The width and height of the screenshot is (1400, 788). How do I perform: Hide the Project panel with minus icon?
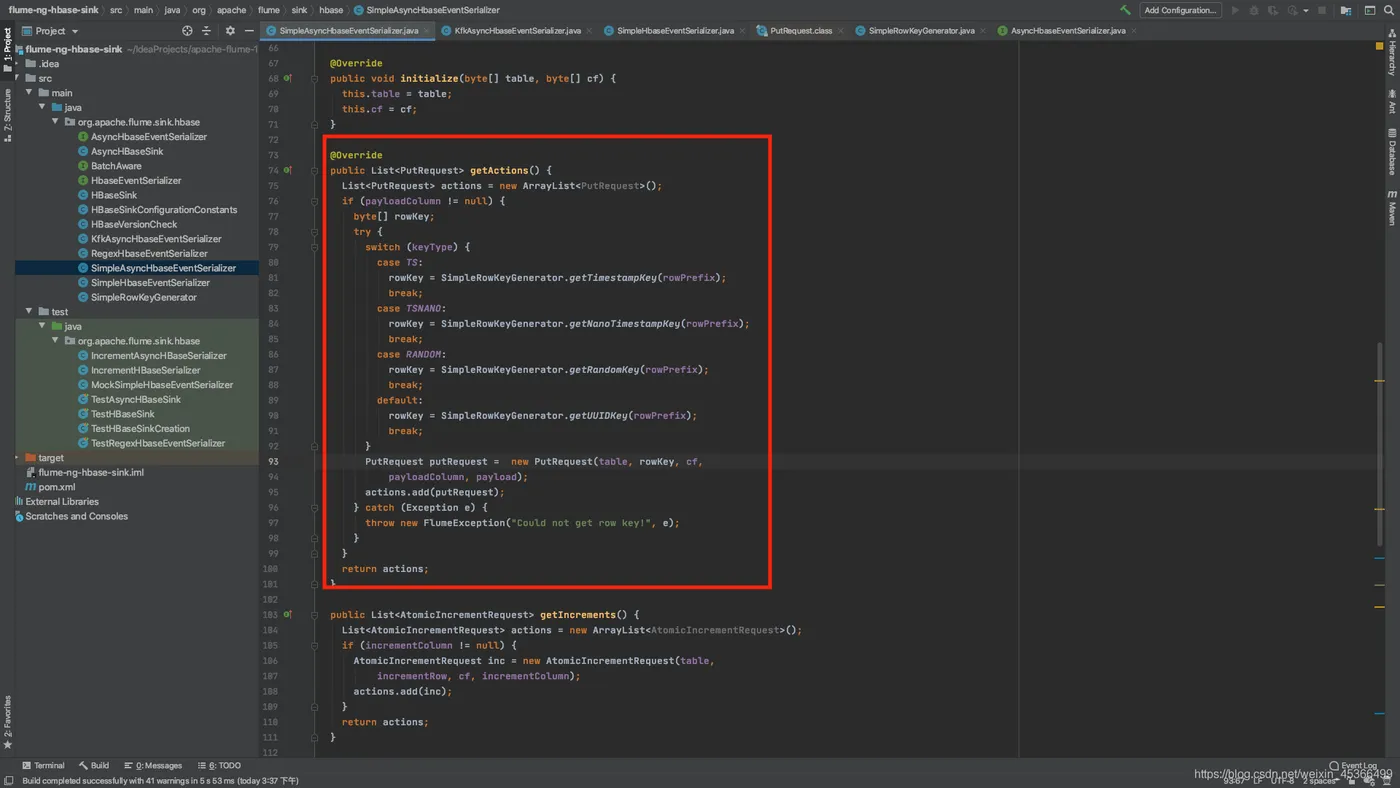point(249,31)
